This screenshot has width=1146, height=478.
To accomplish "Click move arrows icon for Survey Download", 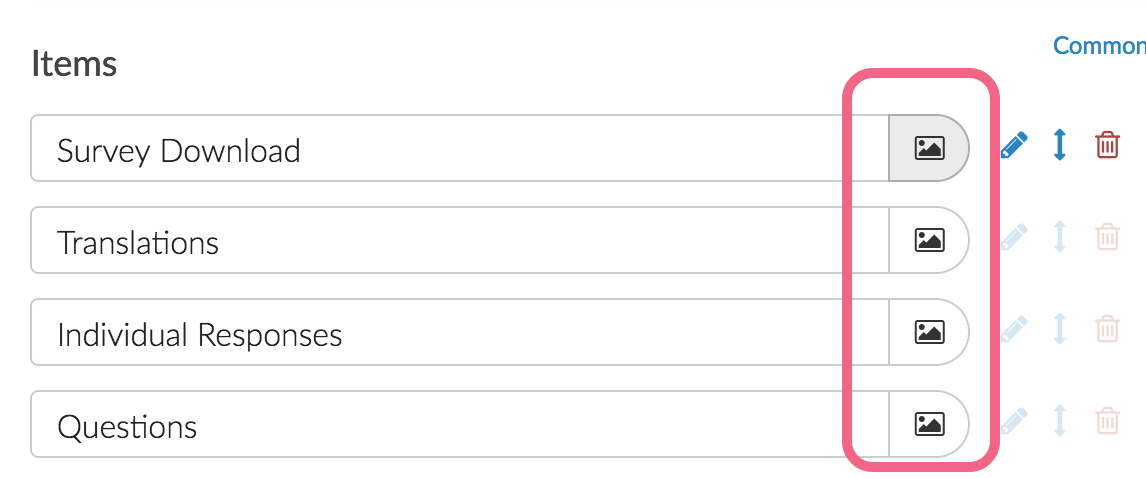I will click(1060, 145).
